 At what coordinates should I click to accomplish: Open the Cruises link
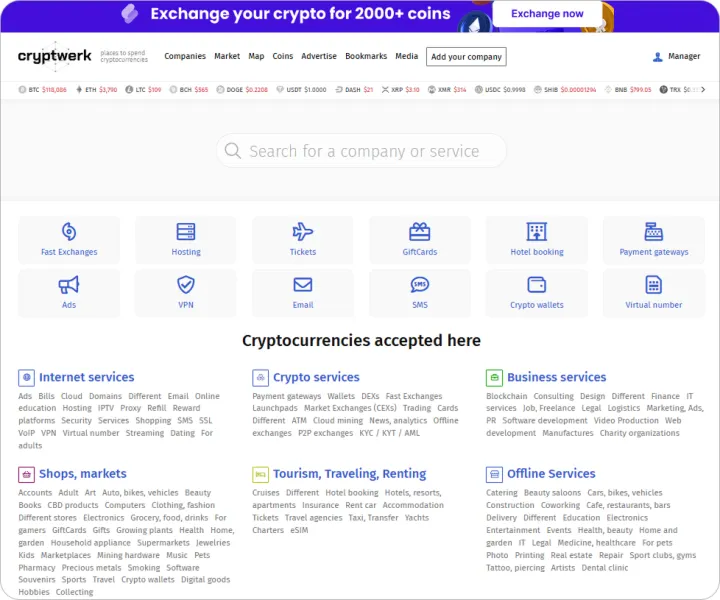[x=265, y=493]
